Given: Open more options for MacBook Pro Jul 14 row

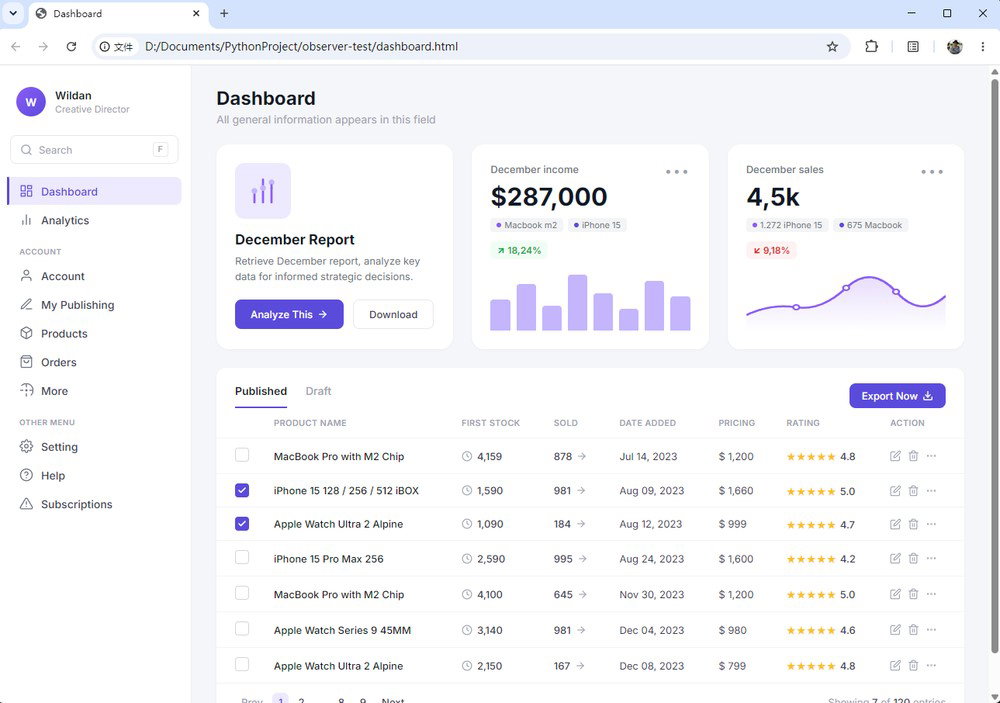Looking at the screenshot, I should 932,456.
